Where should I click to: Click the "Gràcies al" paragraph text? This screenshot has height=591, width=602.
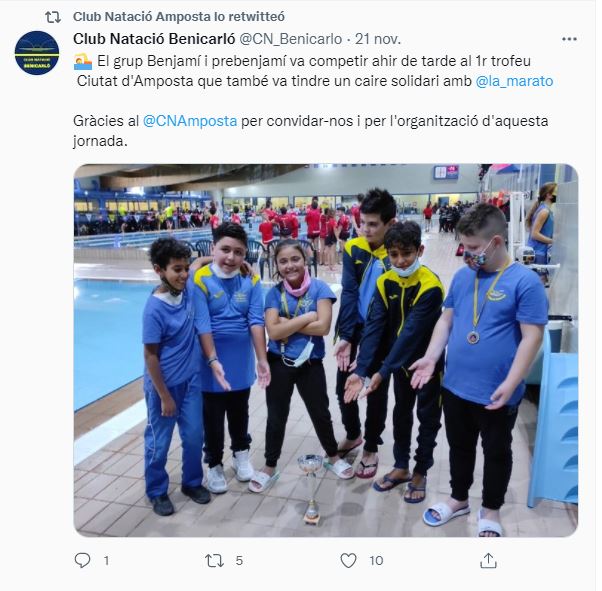(311, 131)
